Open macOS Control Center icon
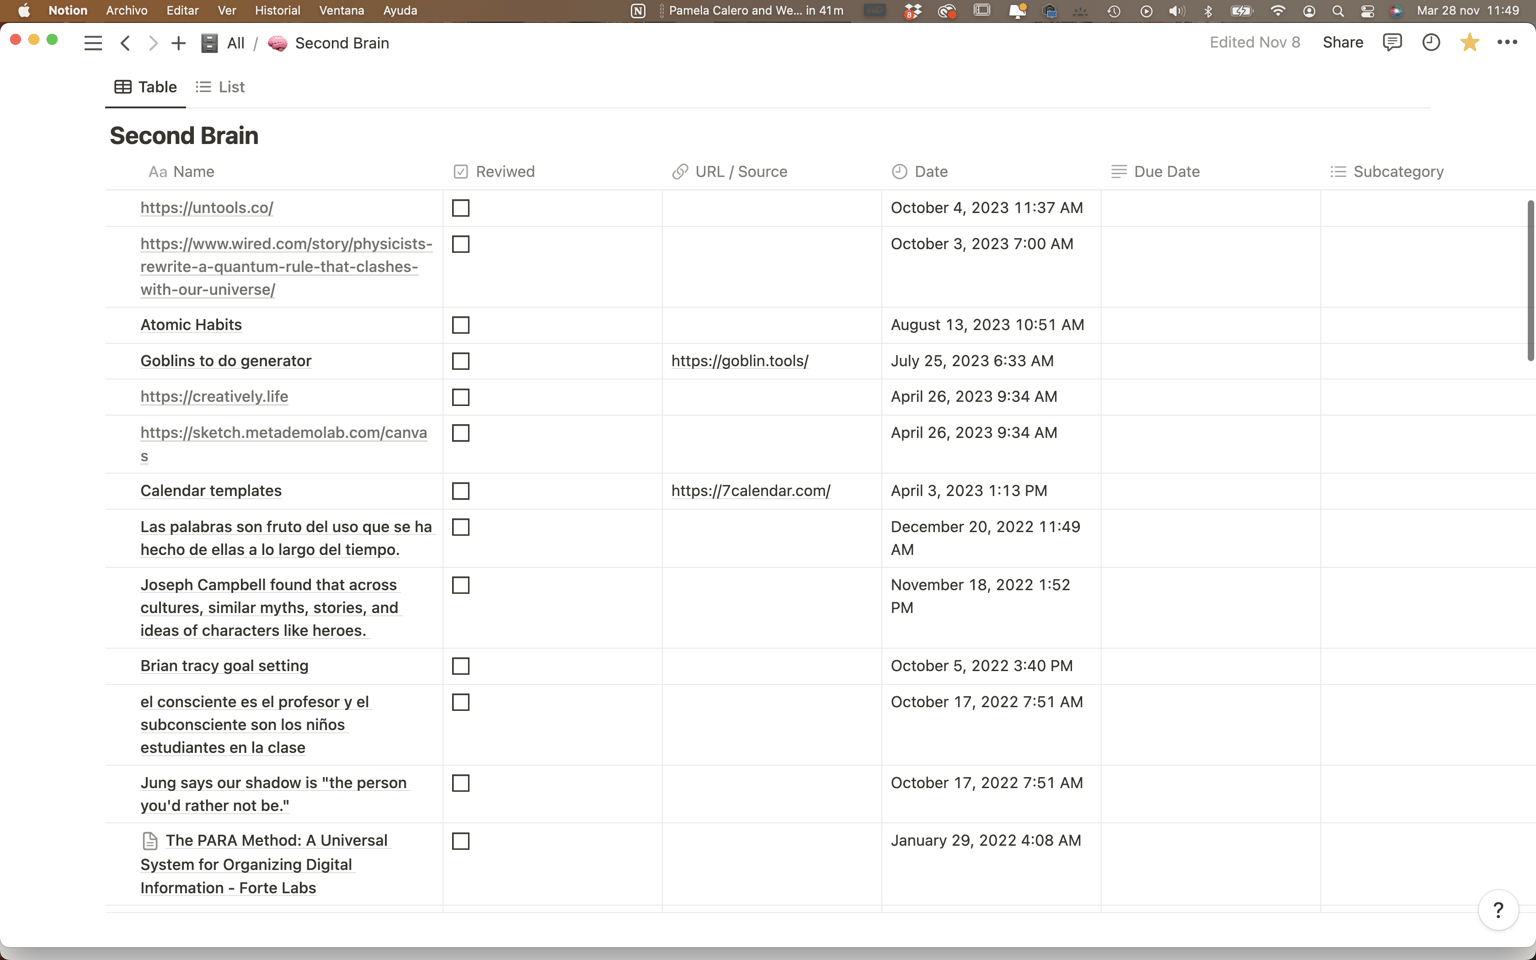 pyautogui.click(x=1367, y=10)
